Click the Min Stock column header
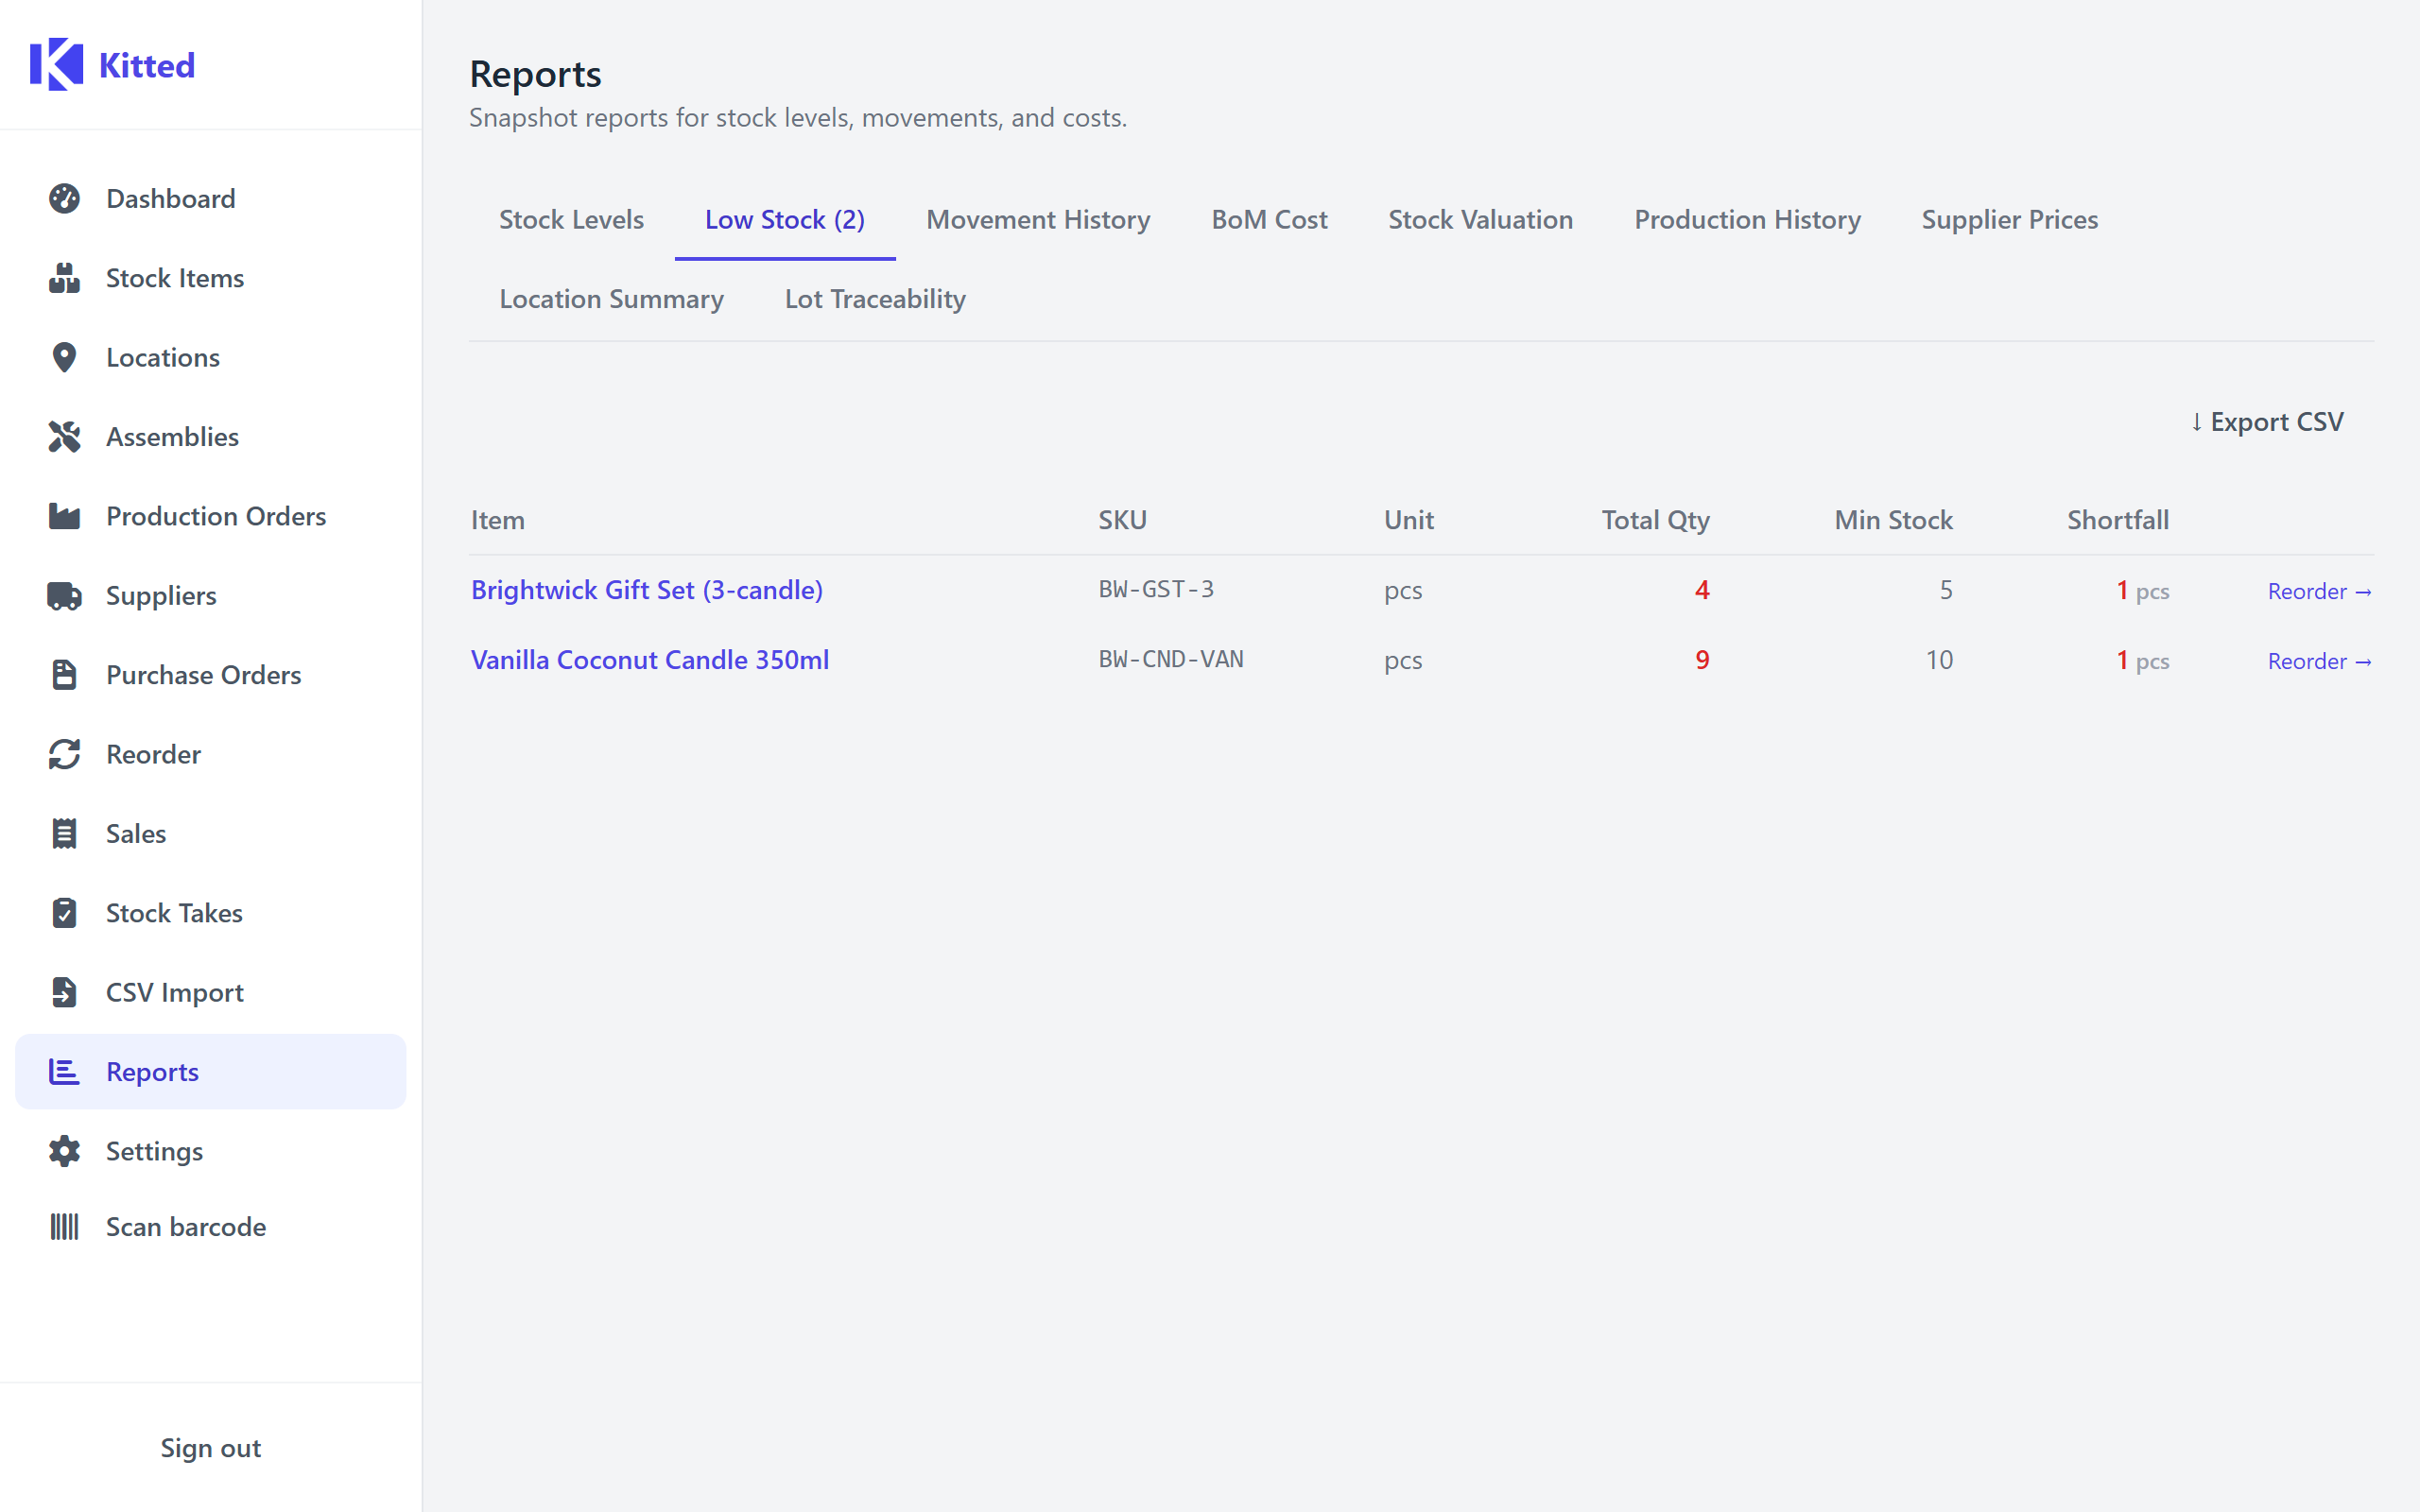Screen dimensions: 2420x1512 [1893, 520]
